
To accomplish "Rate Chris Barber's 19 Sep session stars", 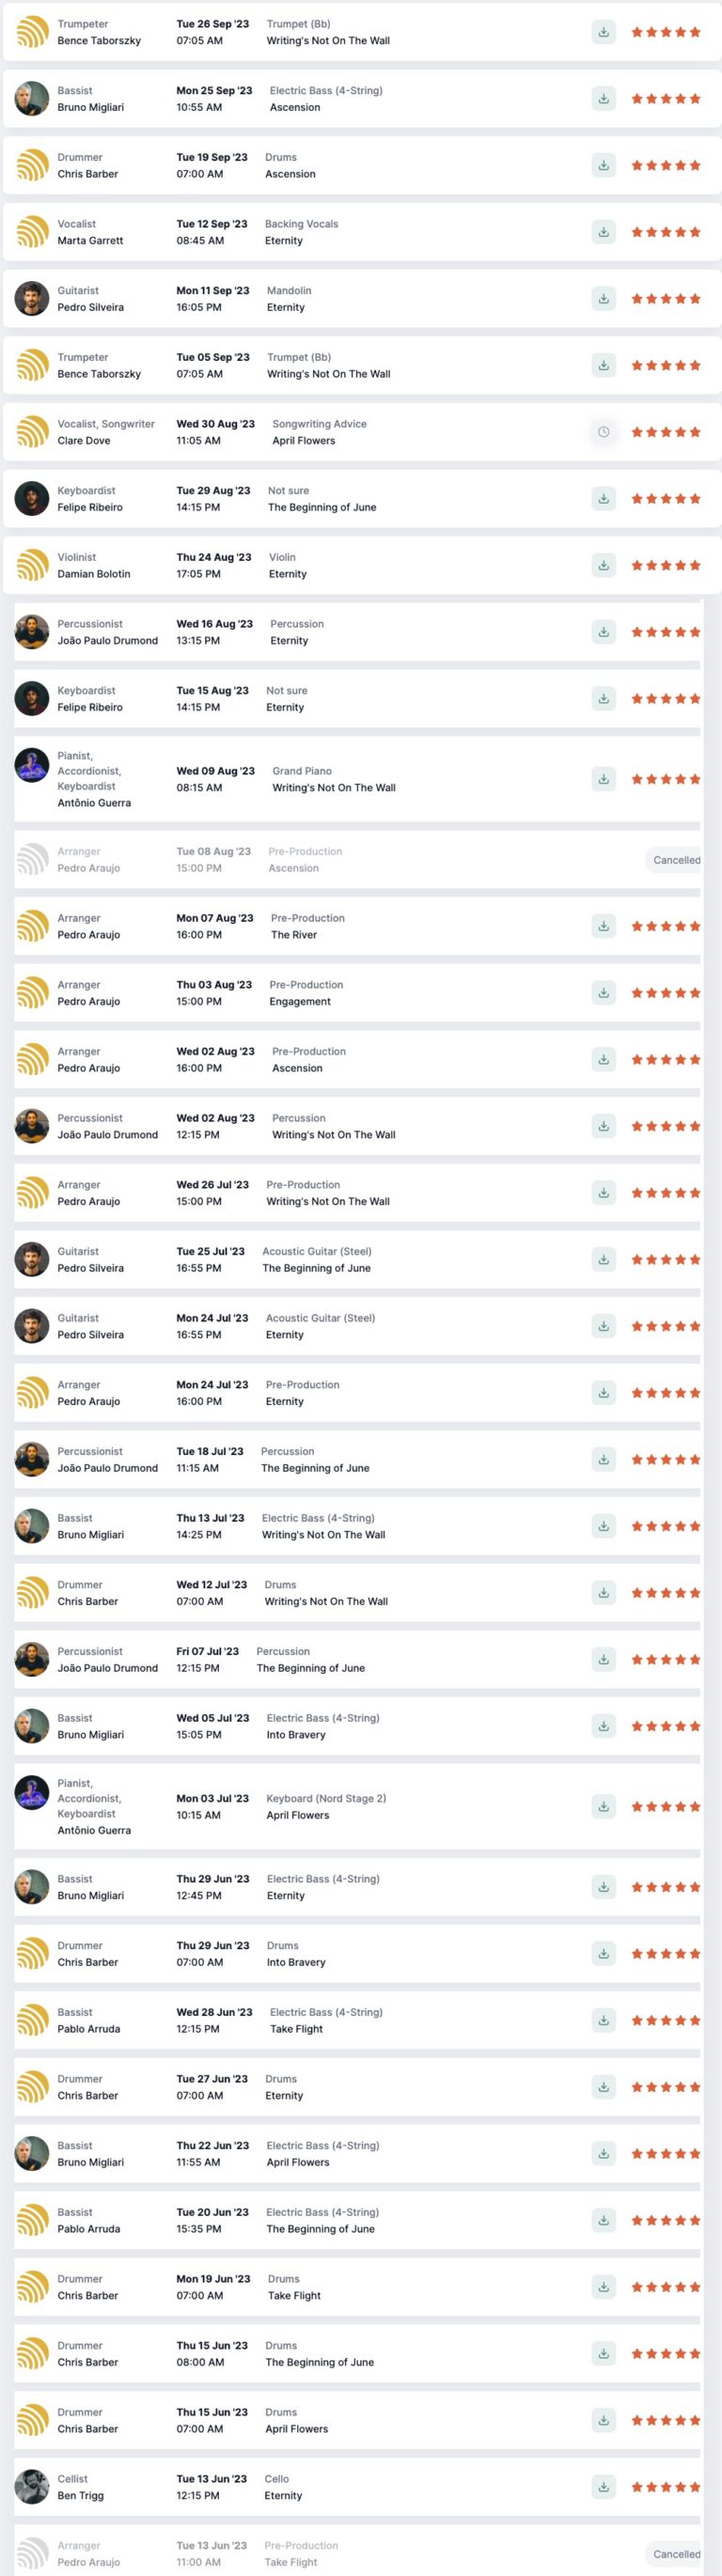I will 666,166.
